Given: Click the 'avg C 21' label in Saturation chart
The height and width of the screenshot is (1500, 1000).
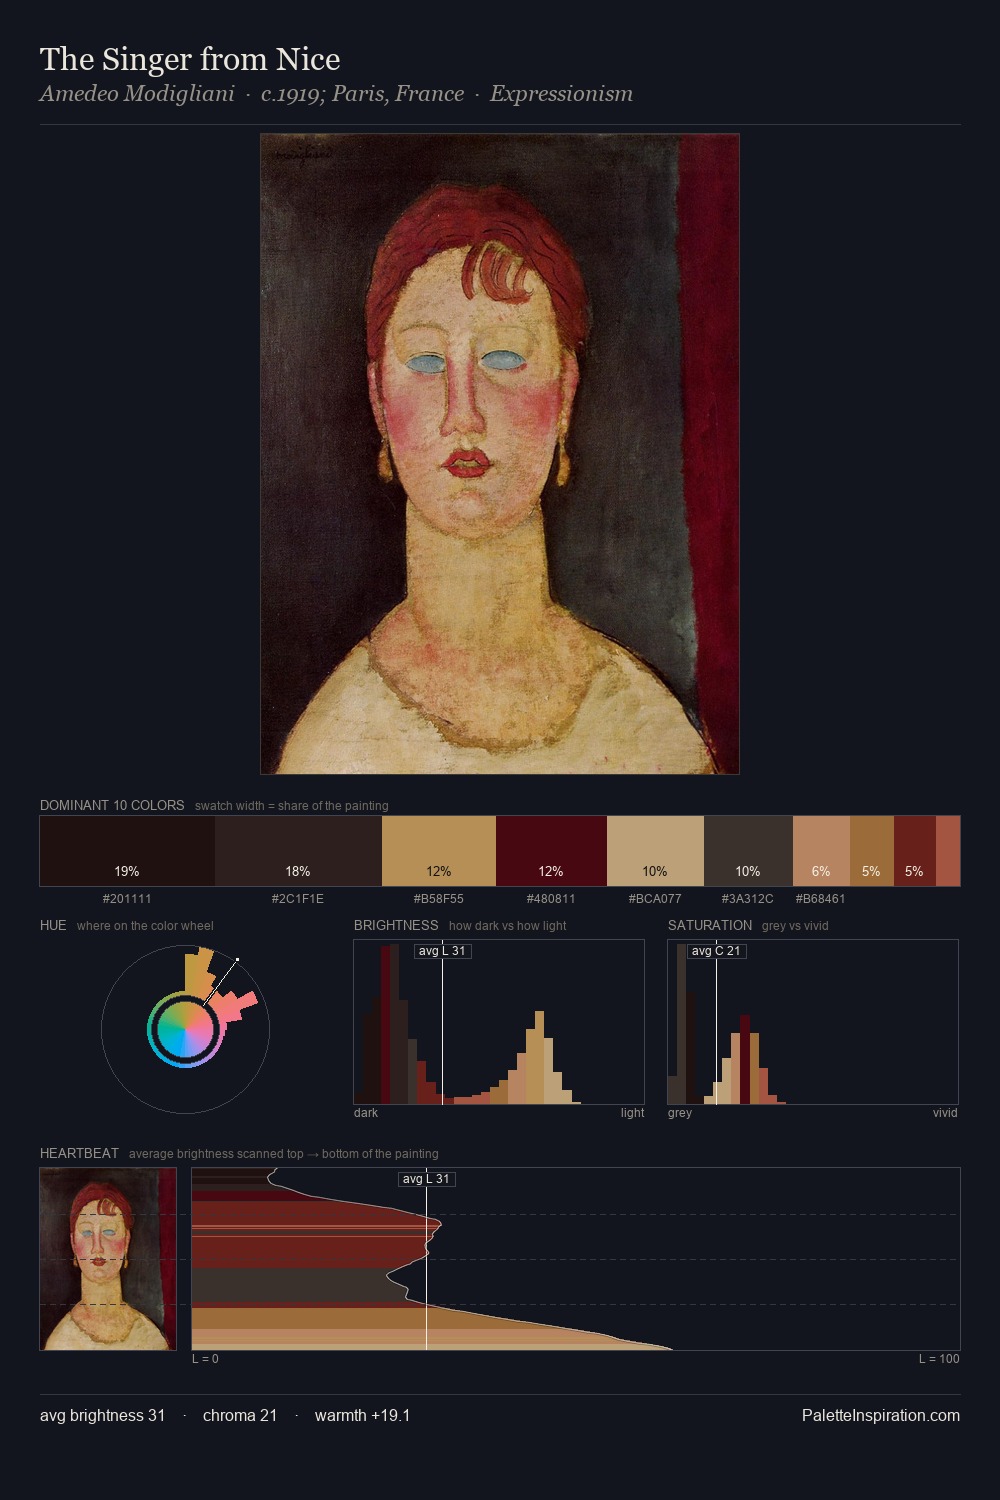Looking at the screenshot, I should click(716, 951).
